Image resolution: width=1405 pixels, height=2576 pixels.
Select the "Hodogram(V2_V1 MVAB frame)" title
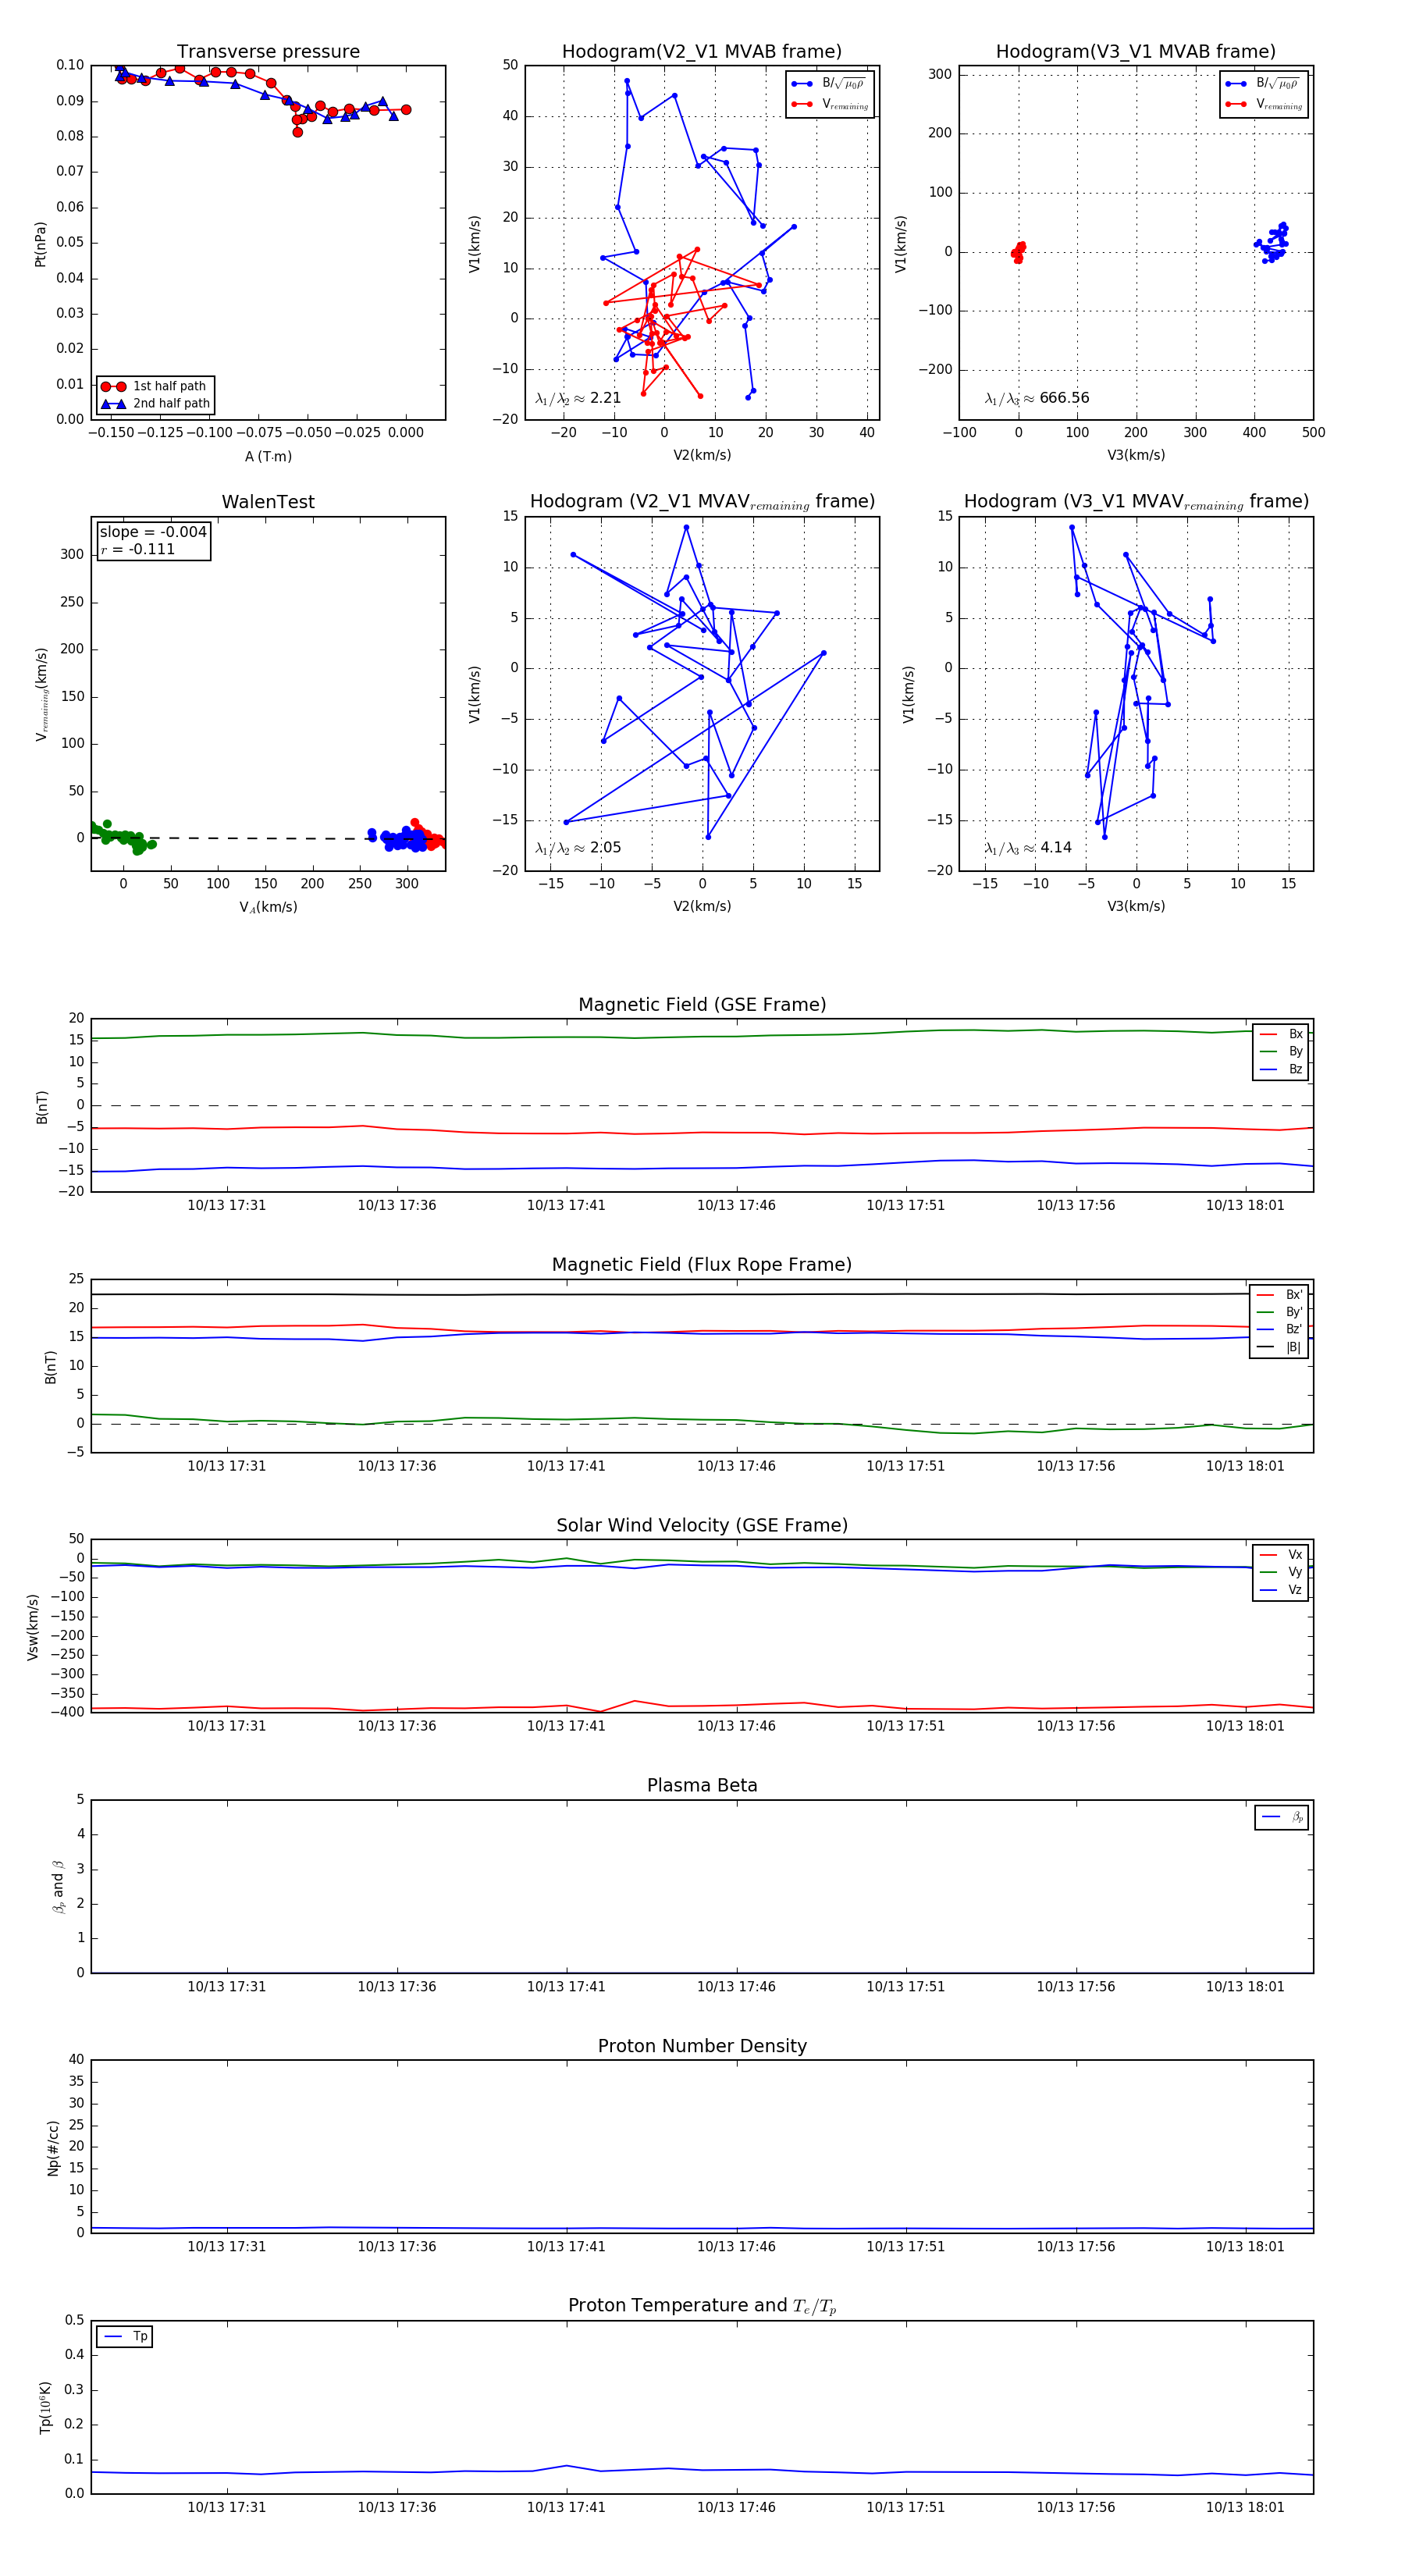[x=702, y=52]
